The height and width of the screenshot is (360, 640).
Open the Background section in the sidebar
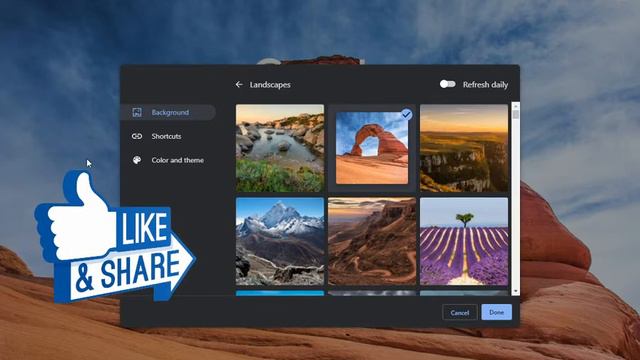168,112
